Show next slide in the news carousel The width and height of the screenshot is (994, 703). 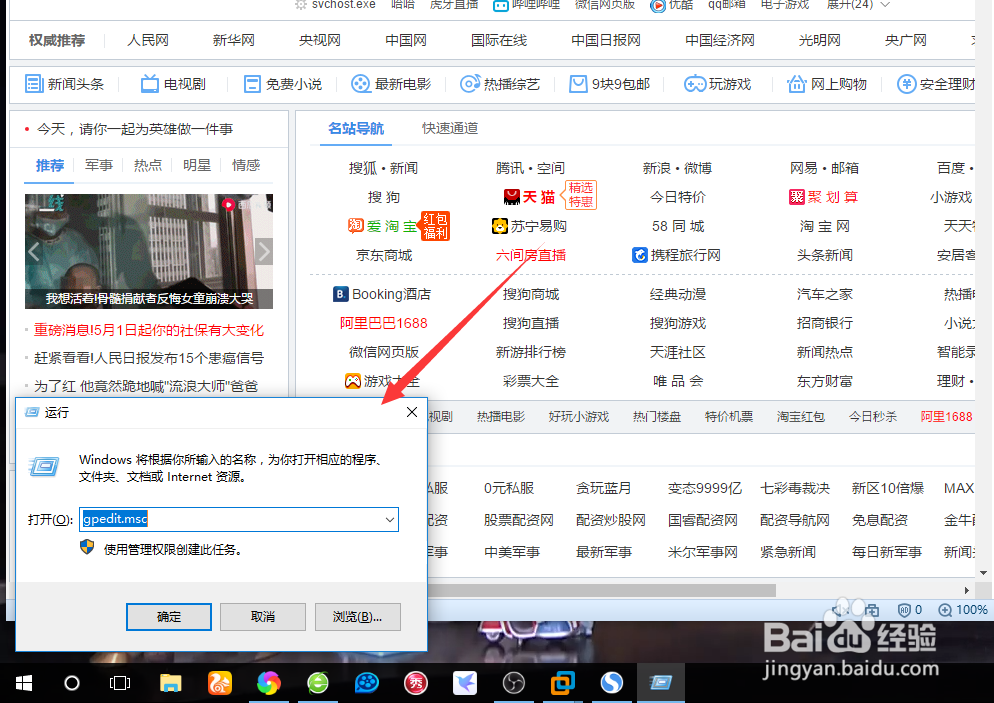pos(264,252)
